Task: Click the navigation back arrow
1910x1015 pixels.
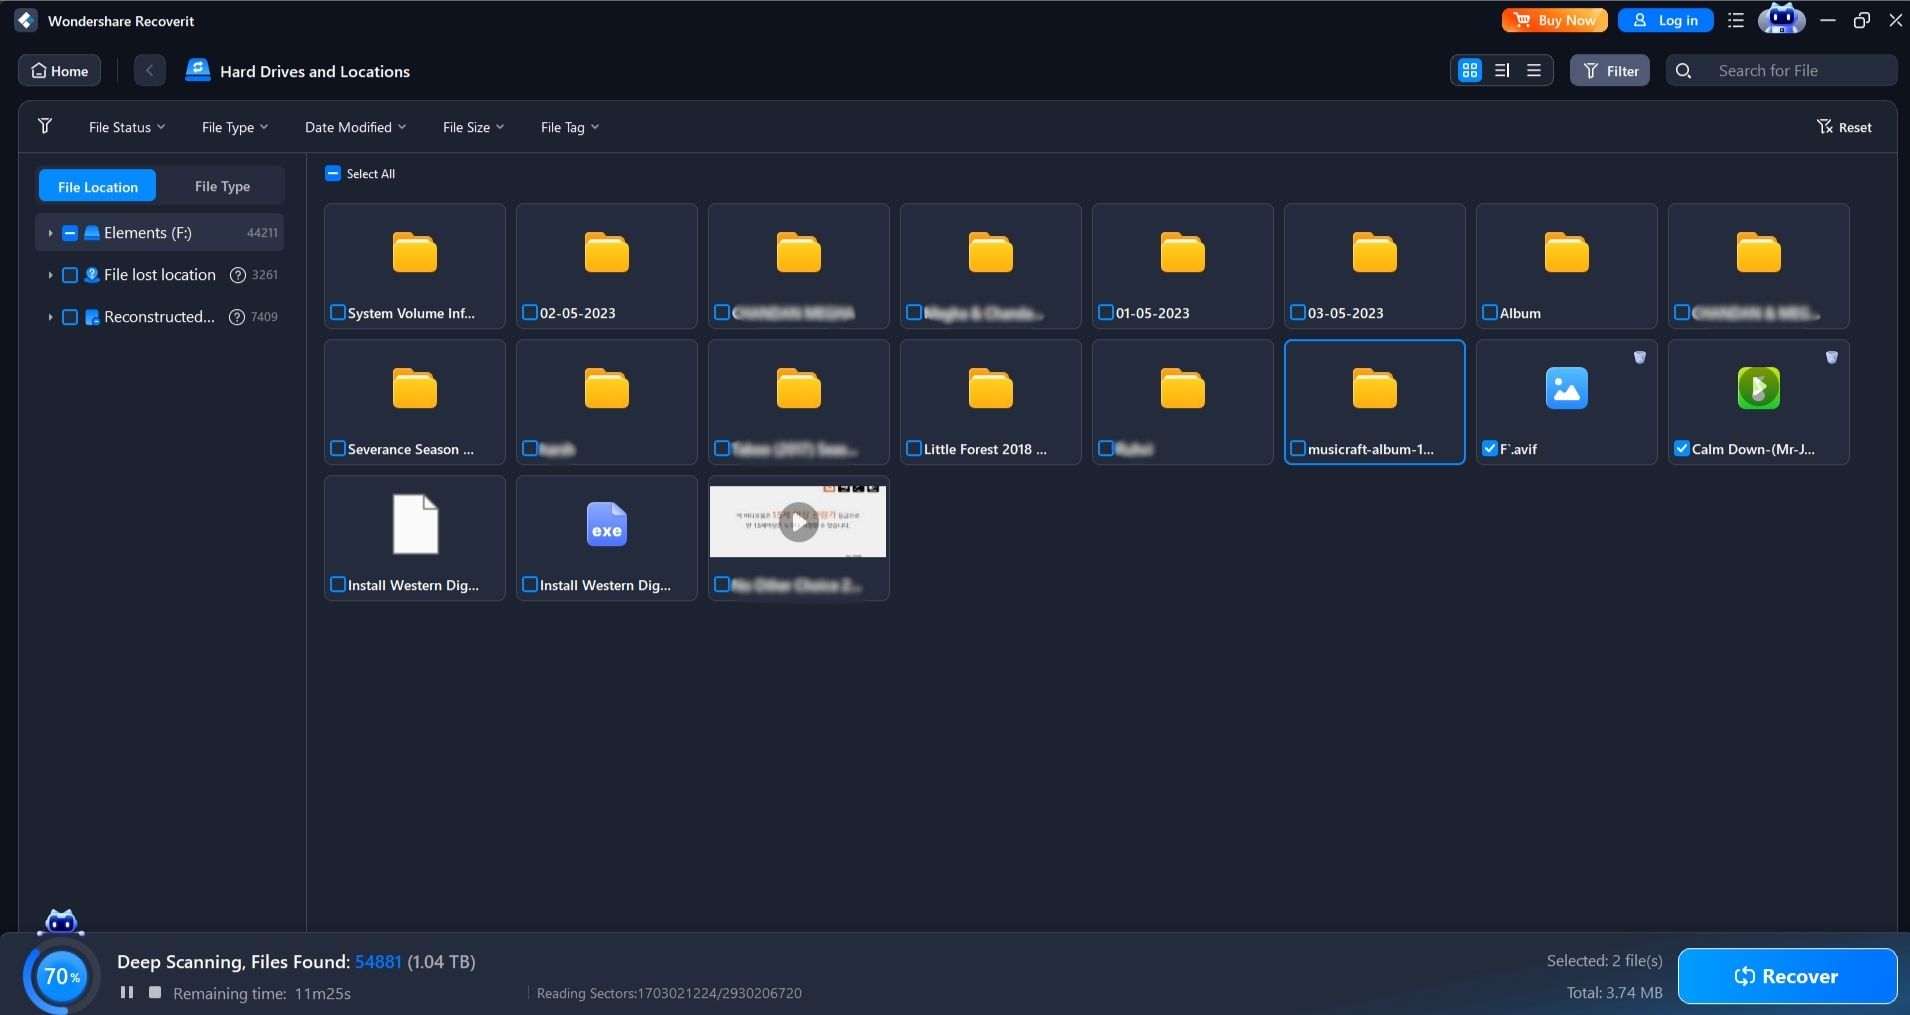Action: tap(150, 70)
